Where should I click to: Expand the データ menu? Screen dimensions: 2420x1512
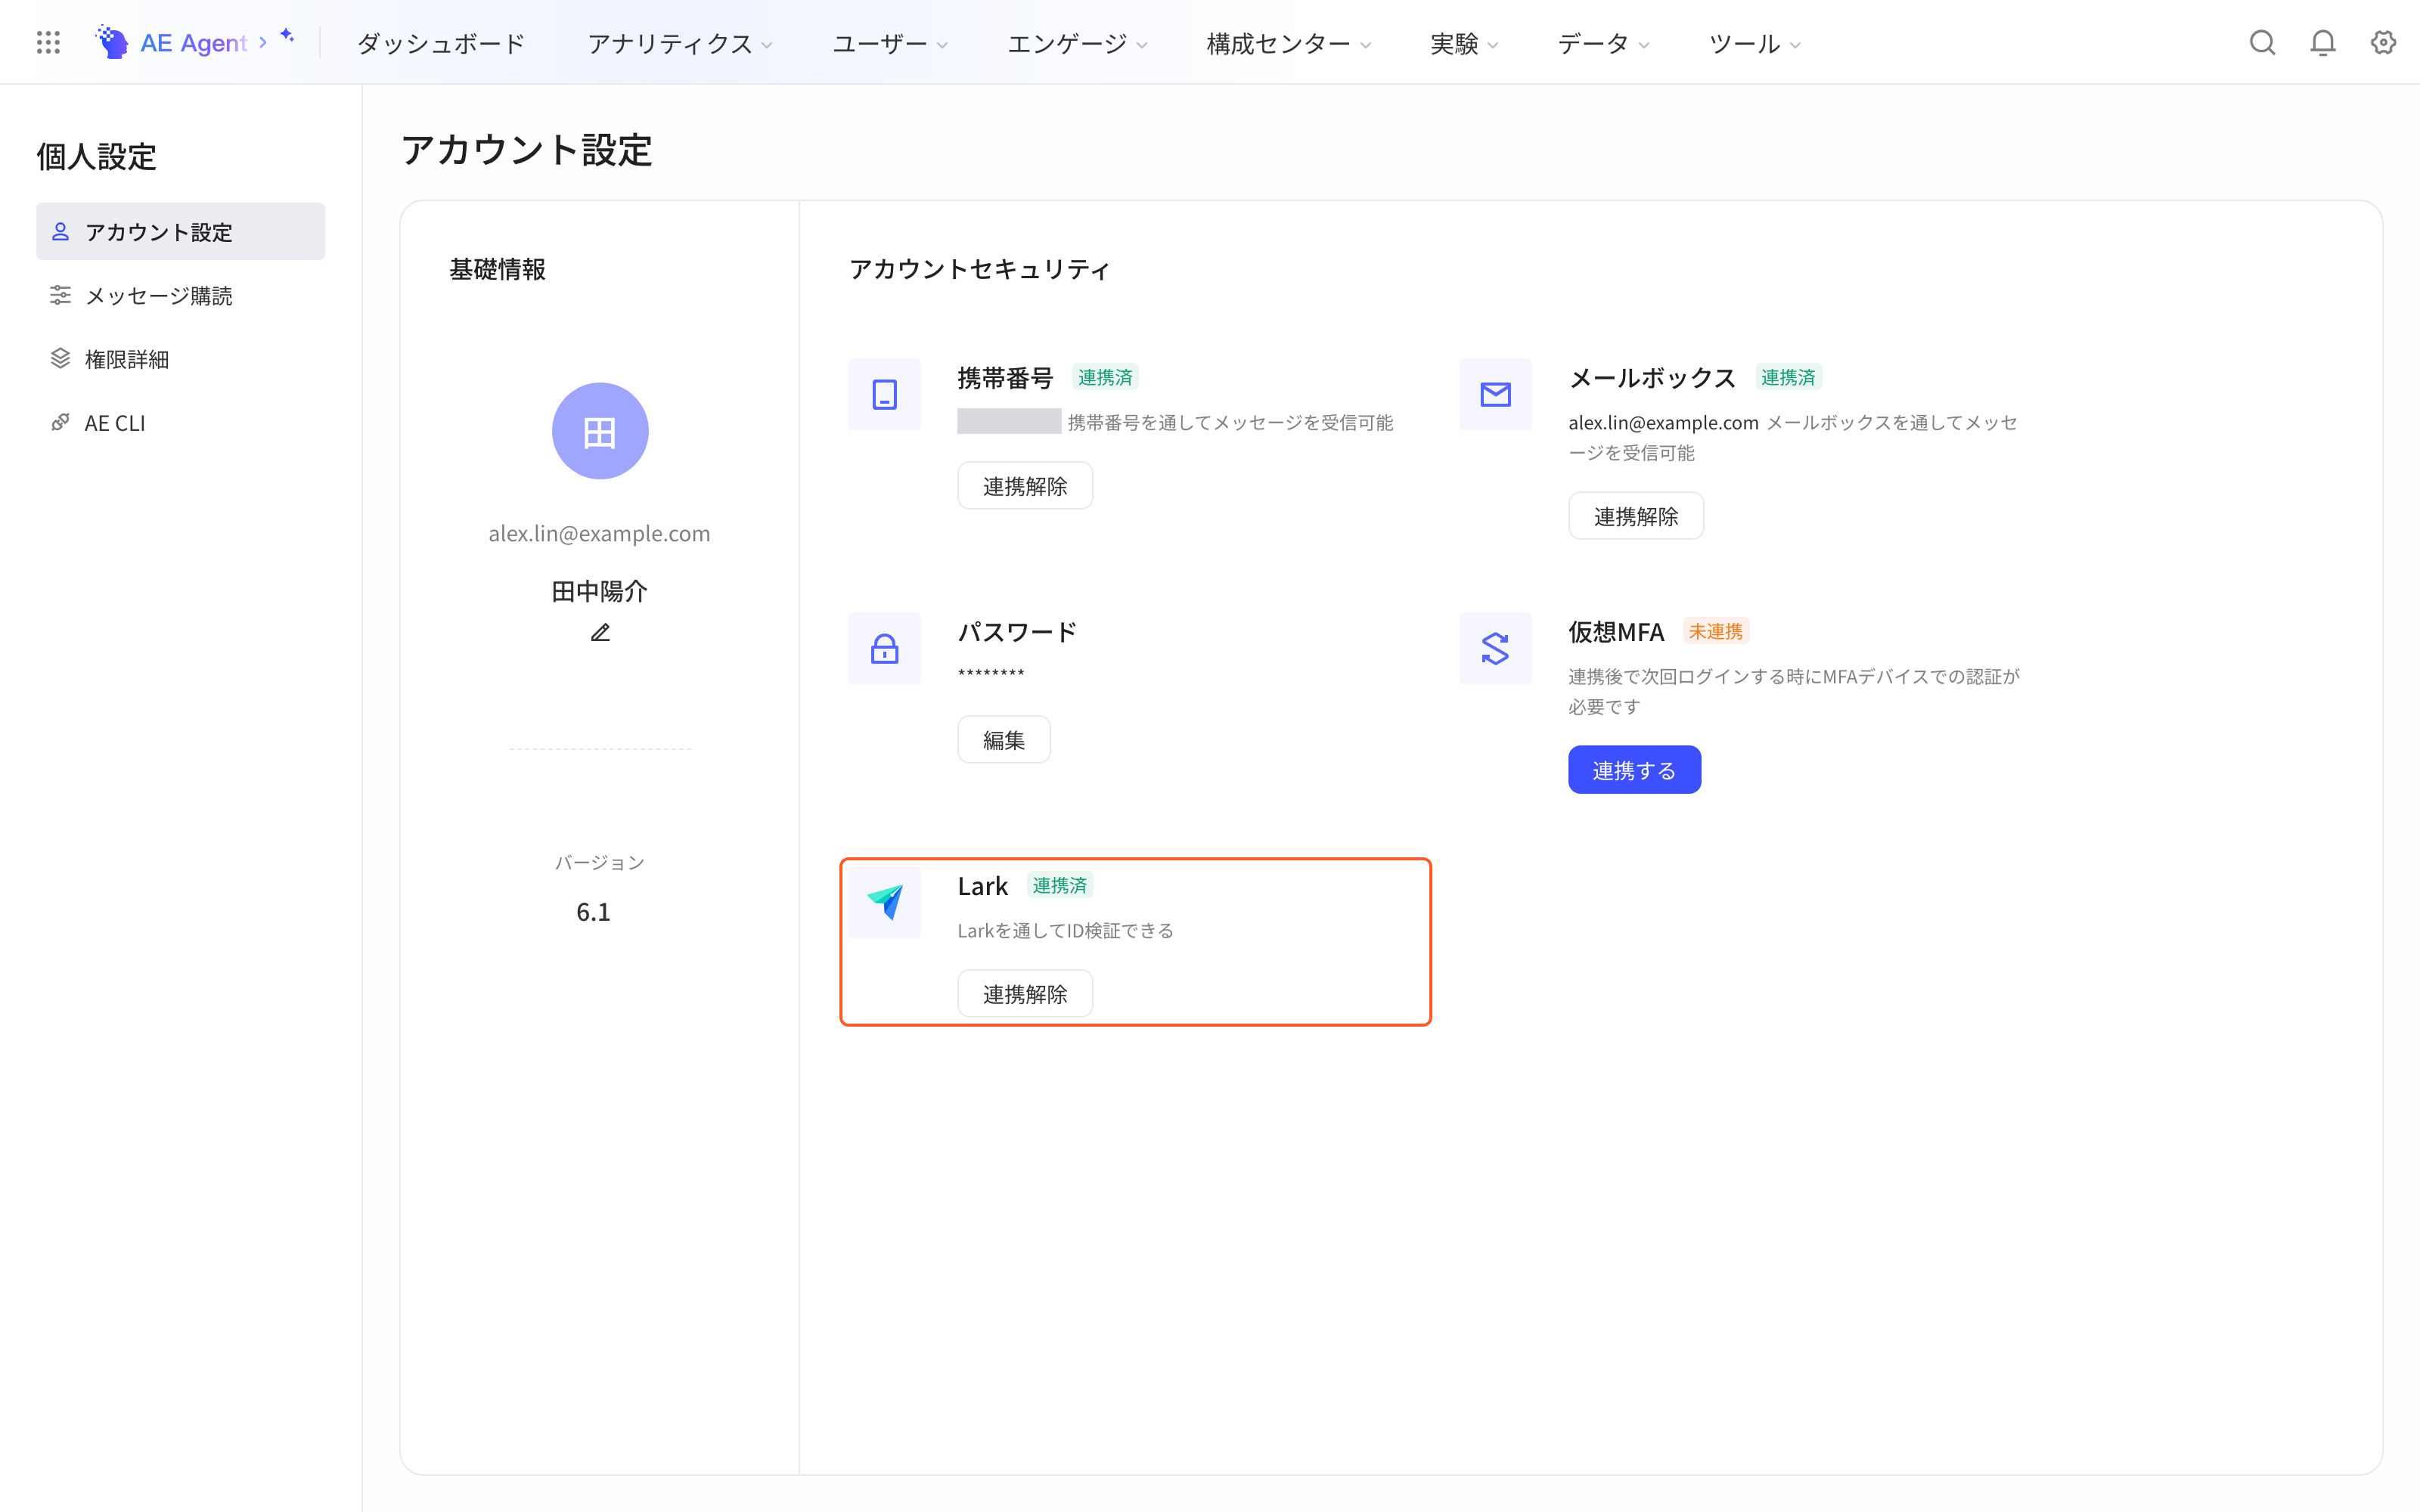coord(1603,43)
